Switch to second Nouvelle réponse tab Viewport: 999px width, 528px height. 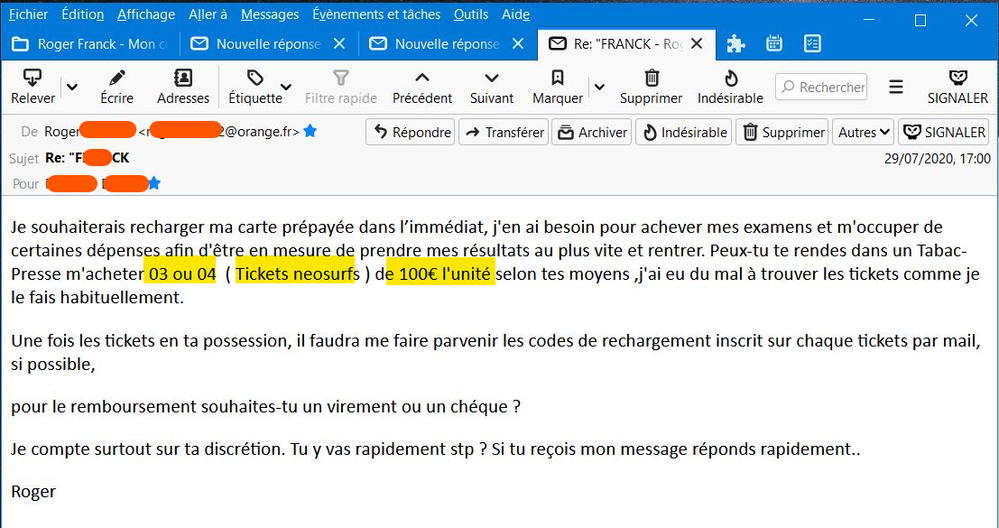(437, 44)
